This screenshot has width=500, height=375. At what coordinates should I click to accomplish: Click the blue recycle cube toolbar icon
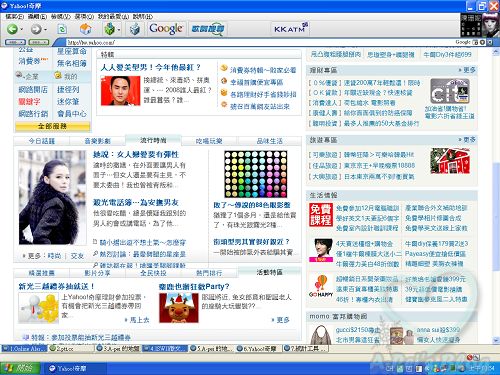pos(135,29)
